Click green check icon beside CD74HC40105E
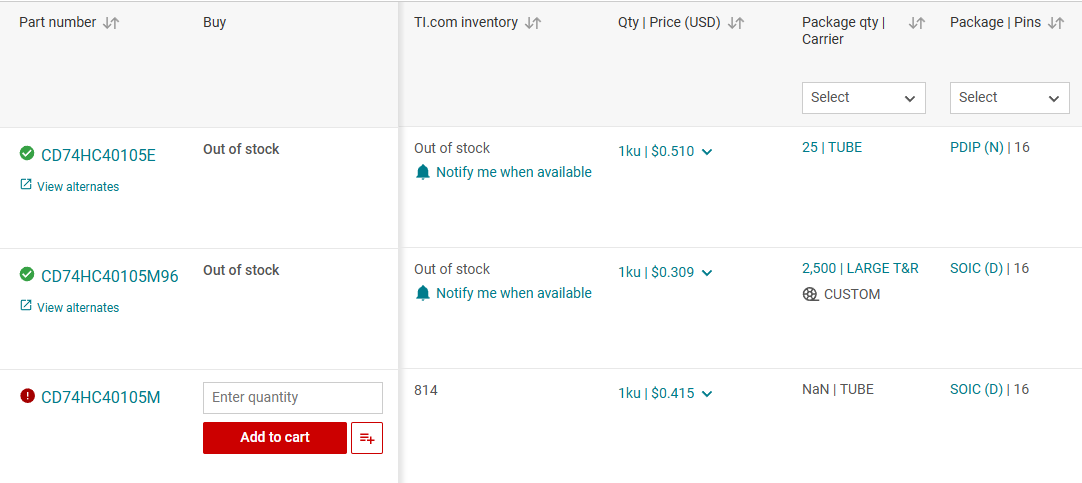This screenshot has height=483, width=1082. 27,153
